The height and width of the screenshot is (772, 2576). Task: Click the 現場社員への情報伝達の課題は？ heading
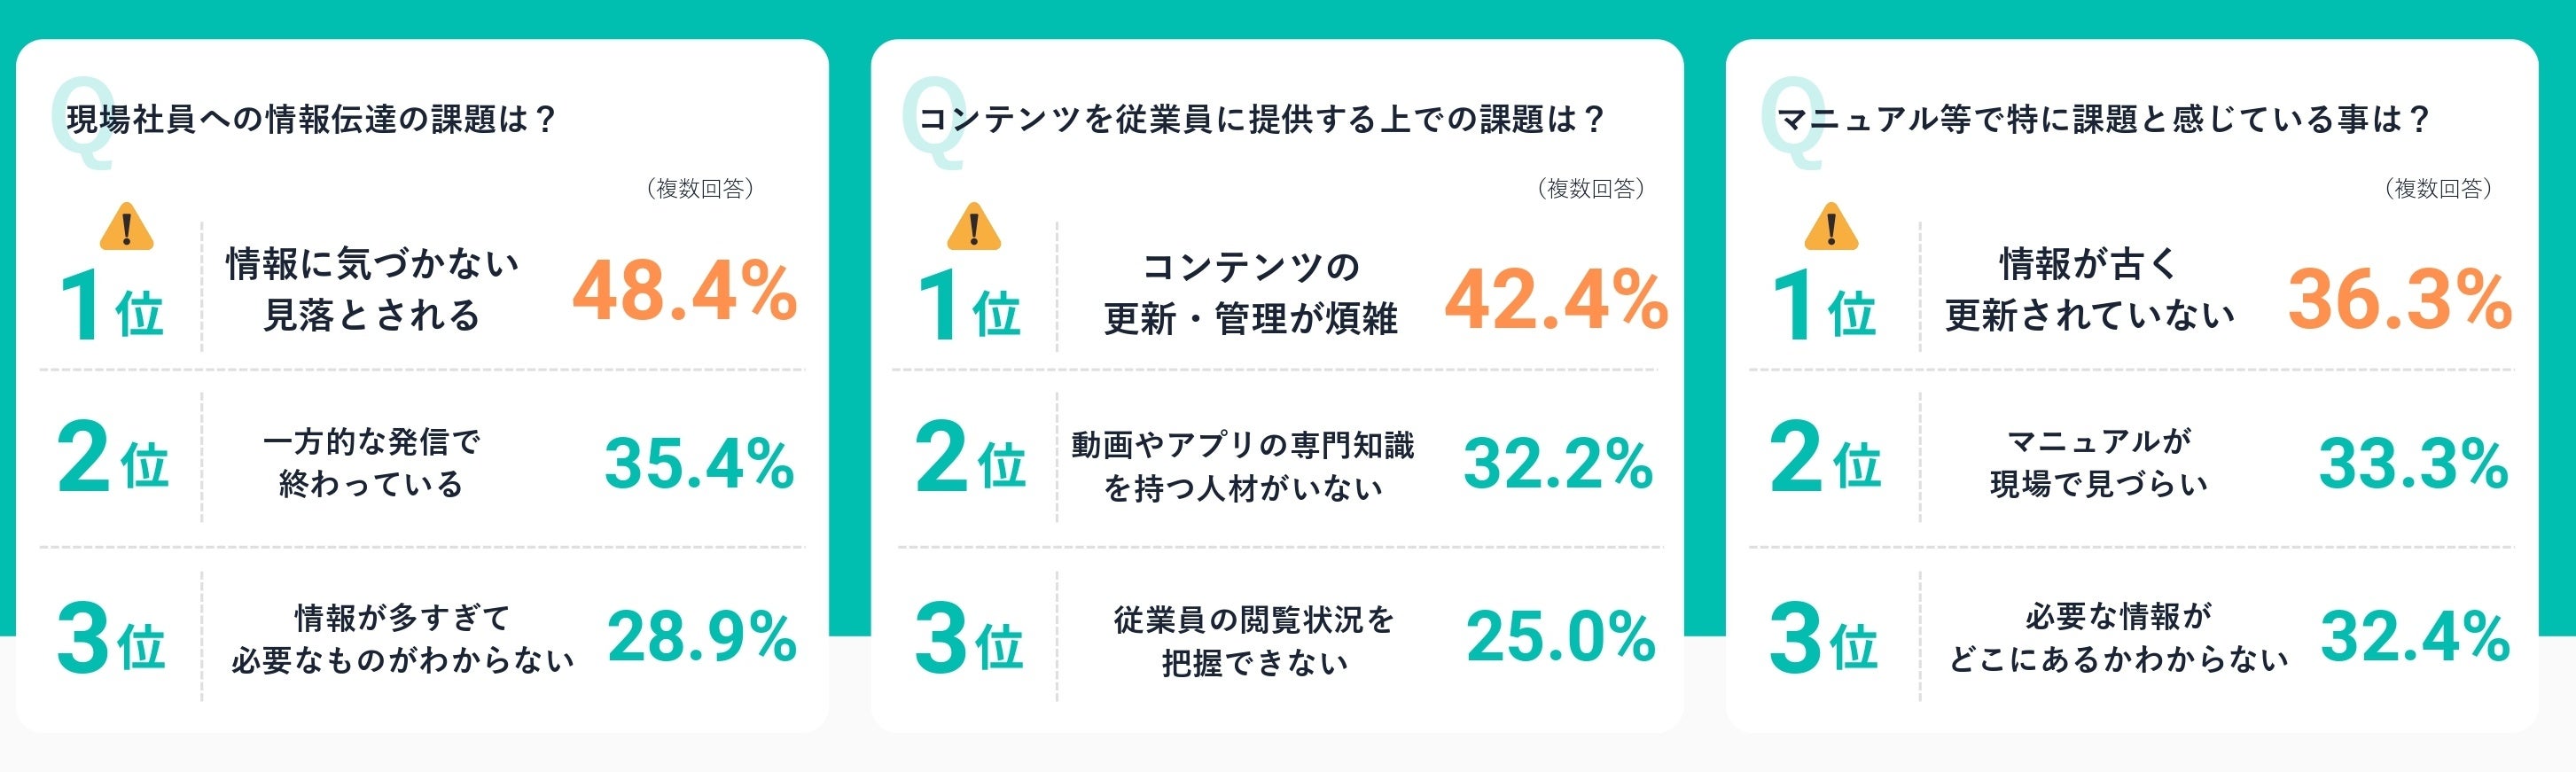pos(311,120)
